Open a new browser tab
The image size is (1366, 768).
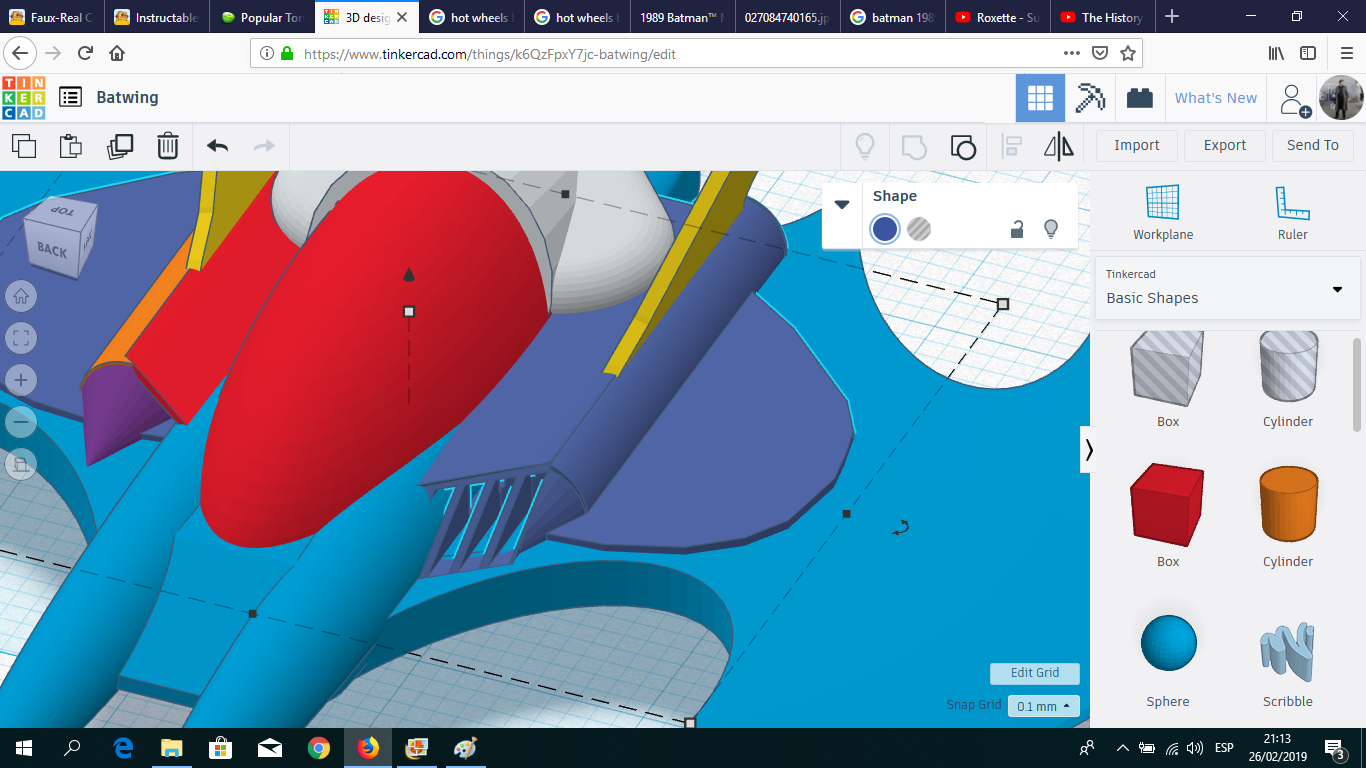point(1172,17)
